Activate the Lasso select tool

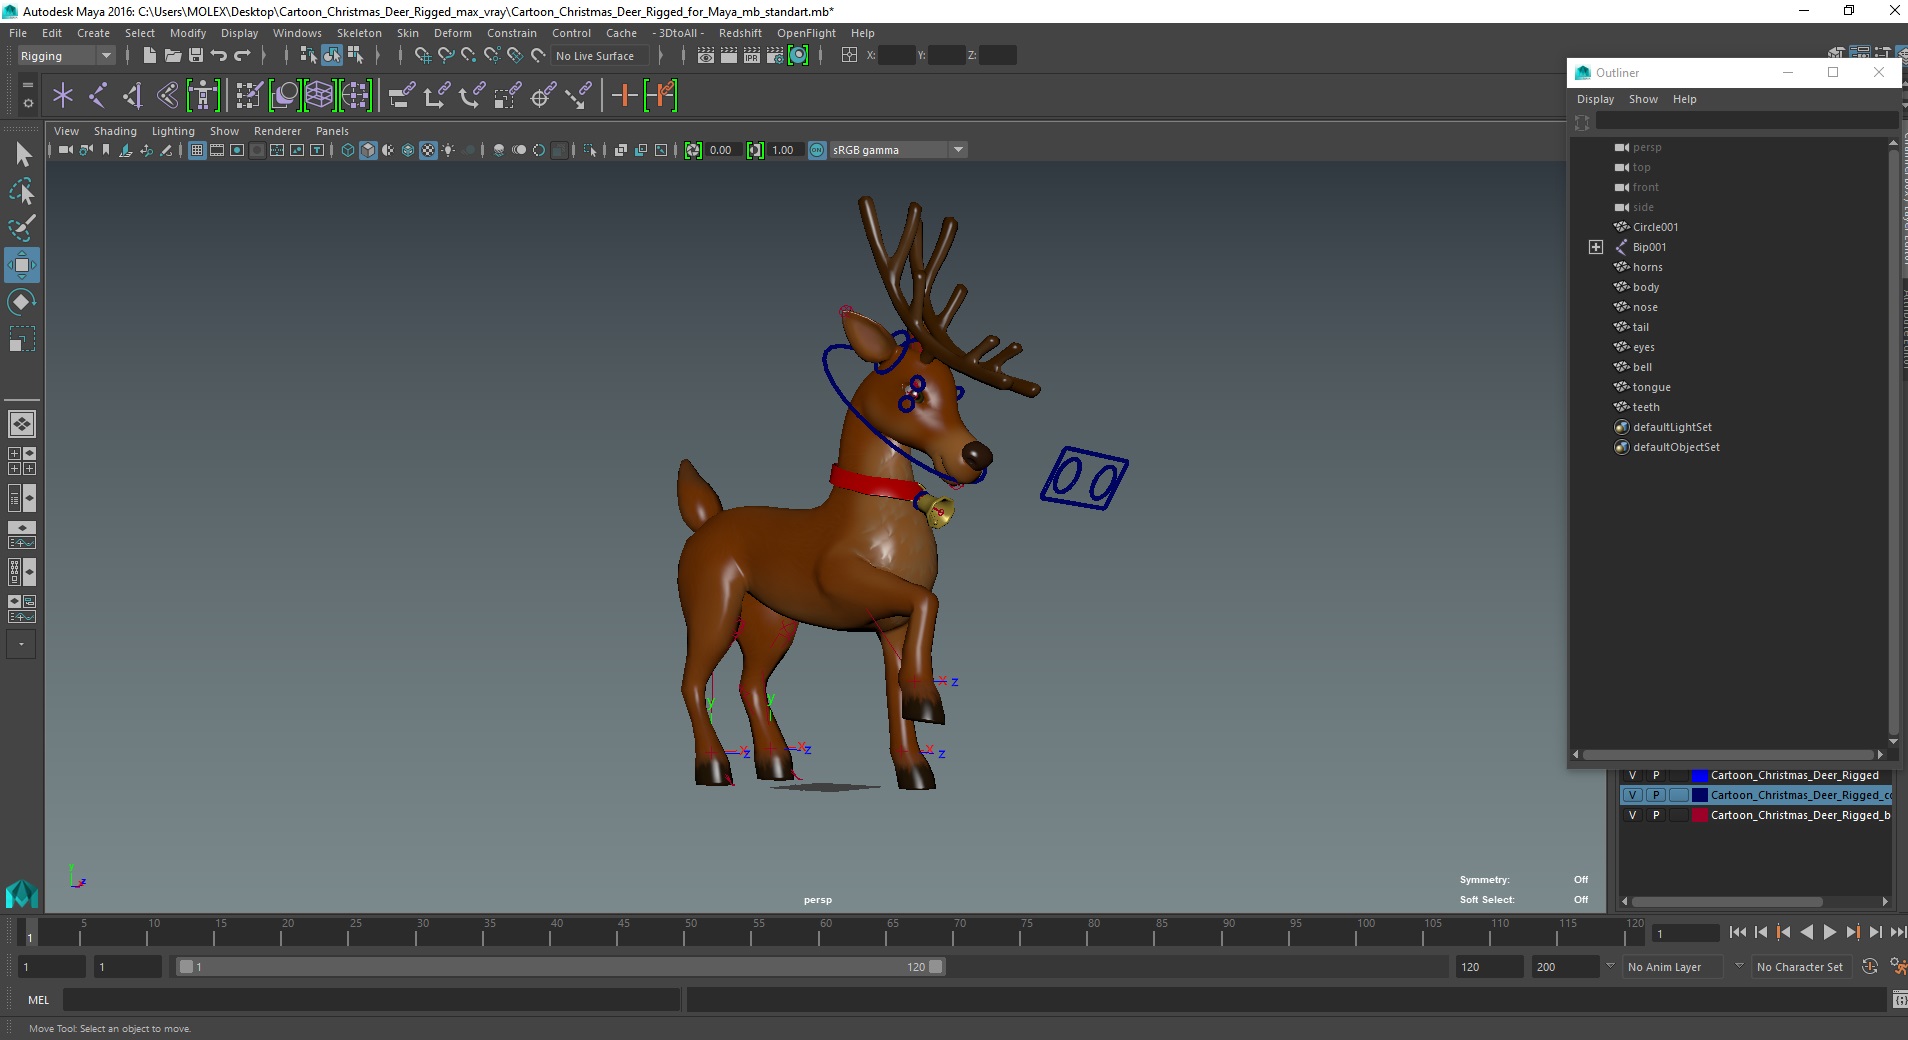pyautogui.click(x=22, y=191)
